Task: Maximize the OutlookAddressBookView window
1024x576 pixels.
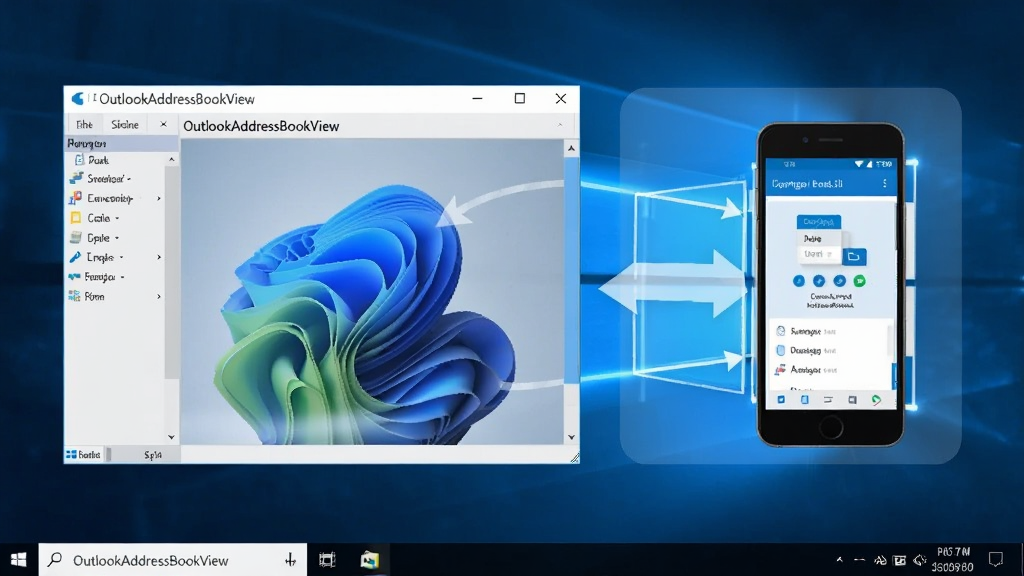Action: (520, 99)
